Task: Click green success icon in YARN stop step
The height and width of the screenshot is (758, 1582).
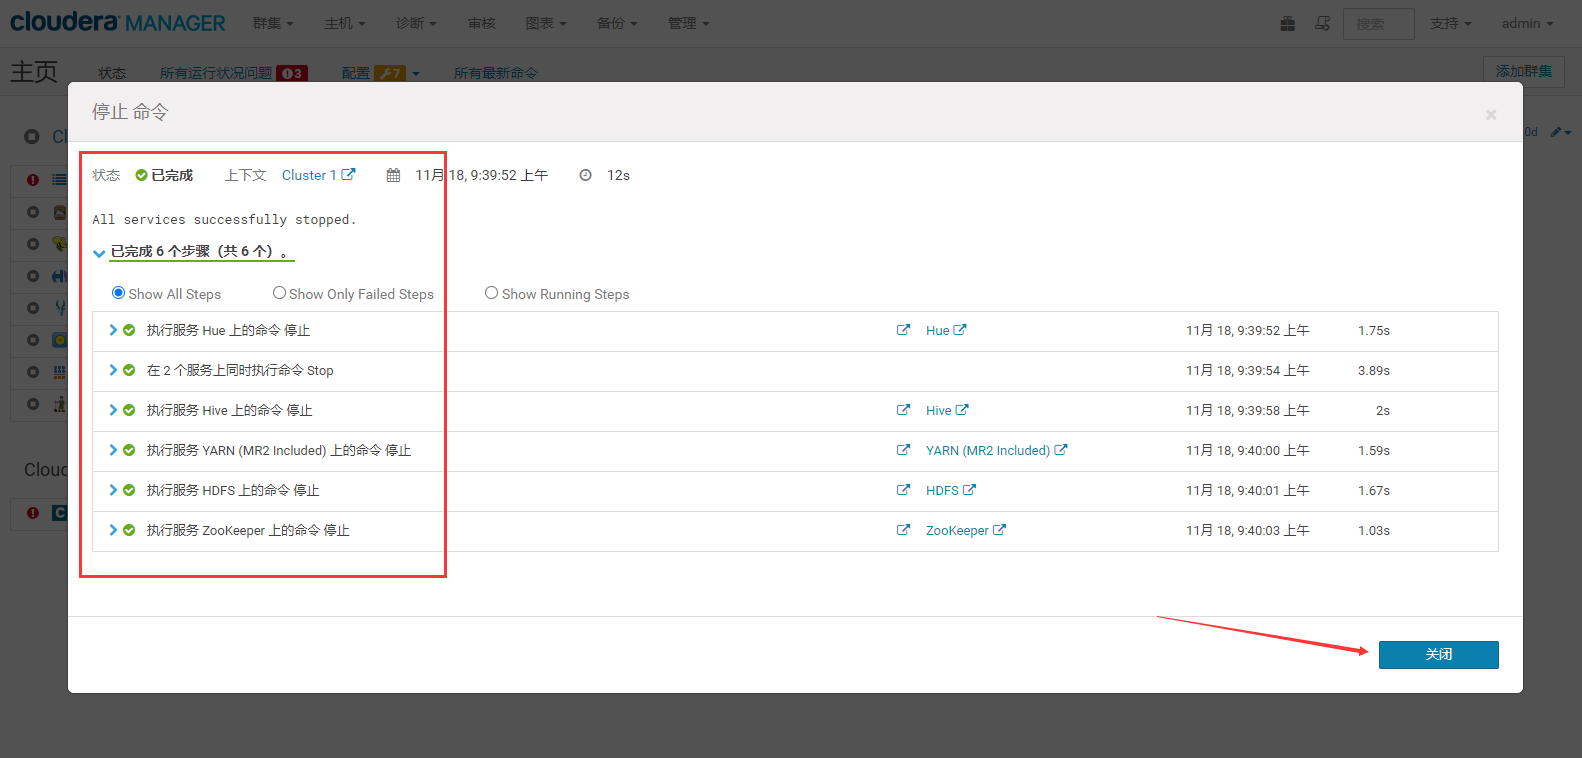Action: coord(129,450)
